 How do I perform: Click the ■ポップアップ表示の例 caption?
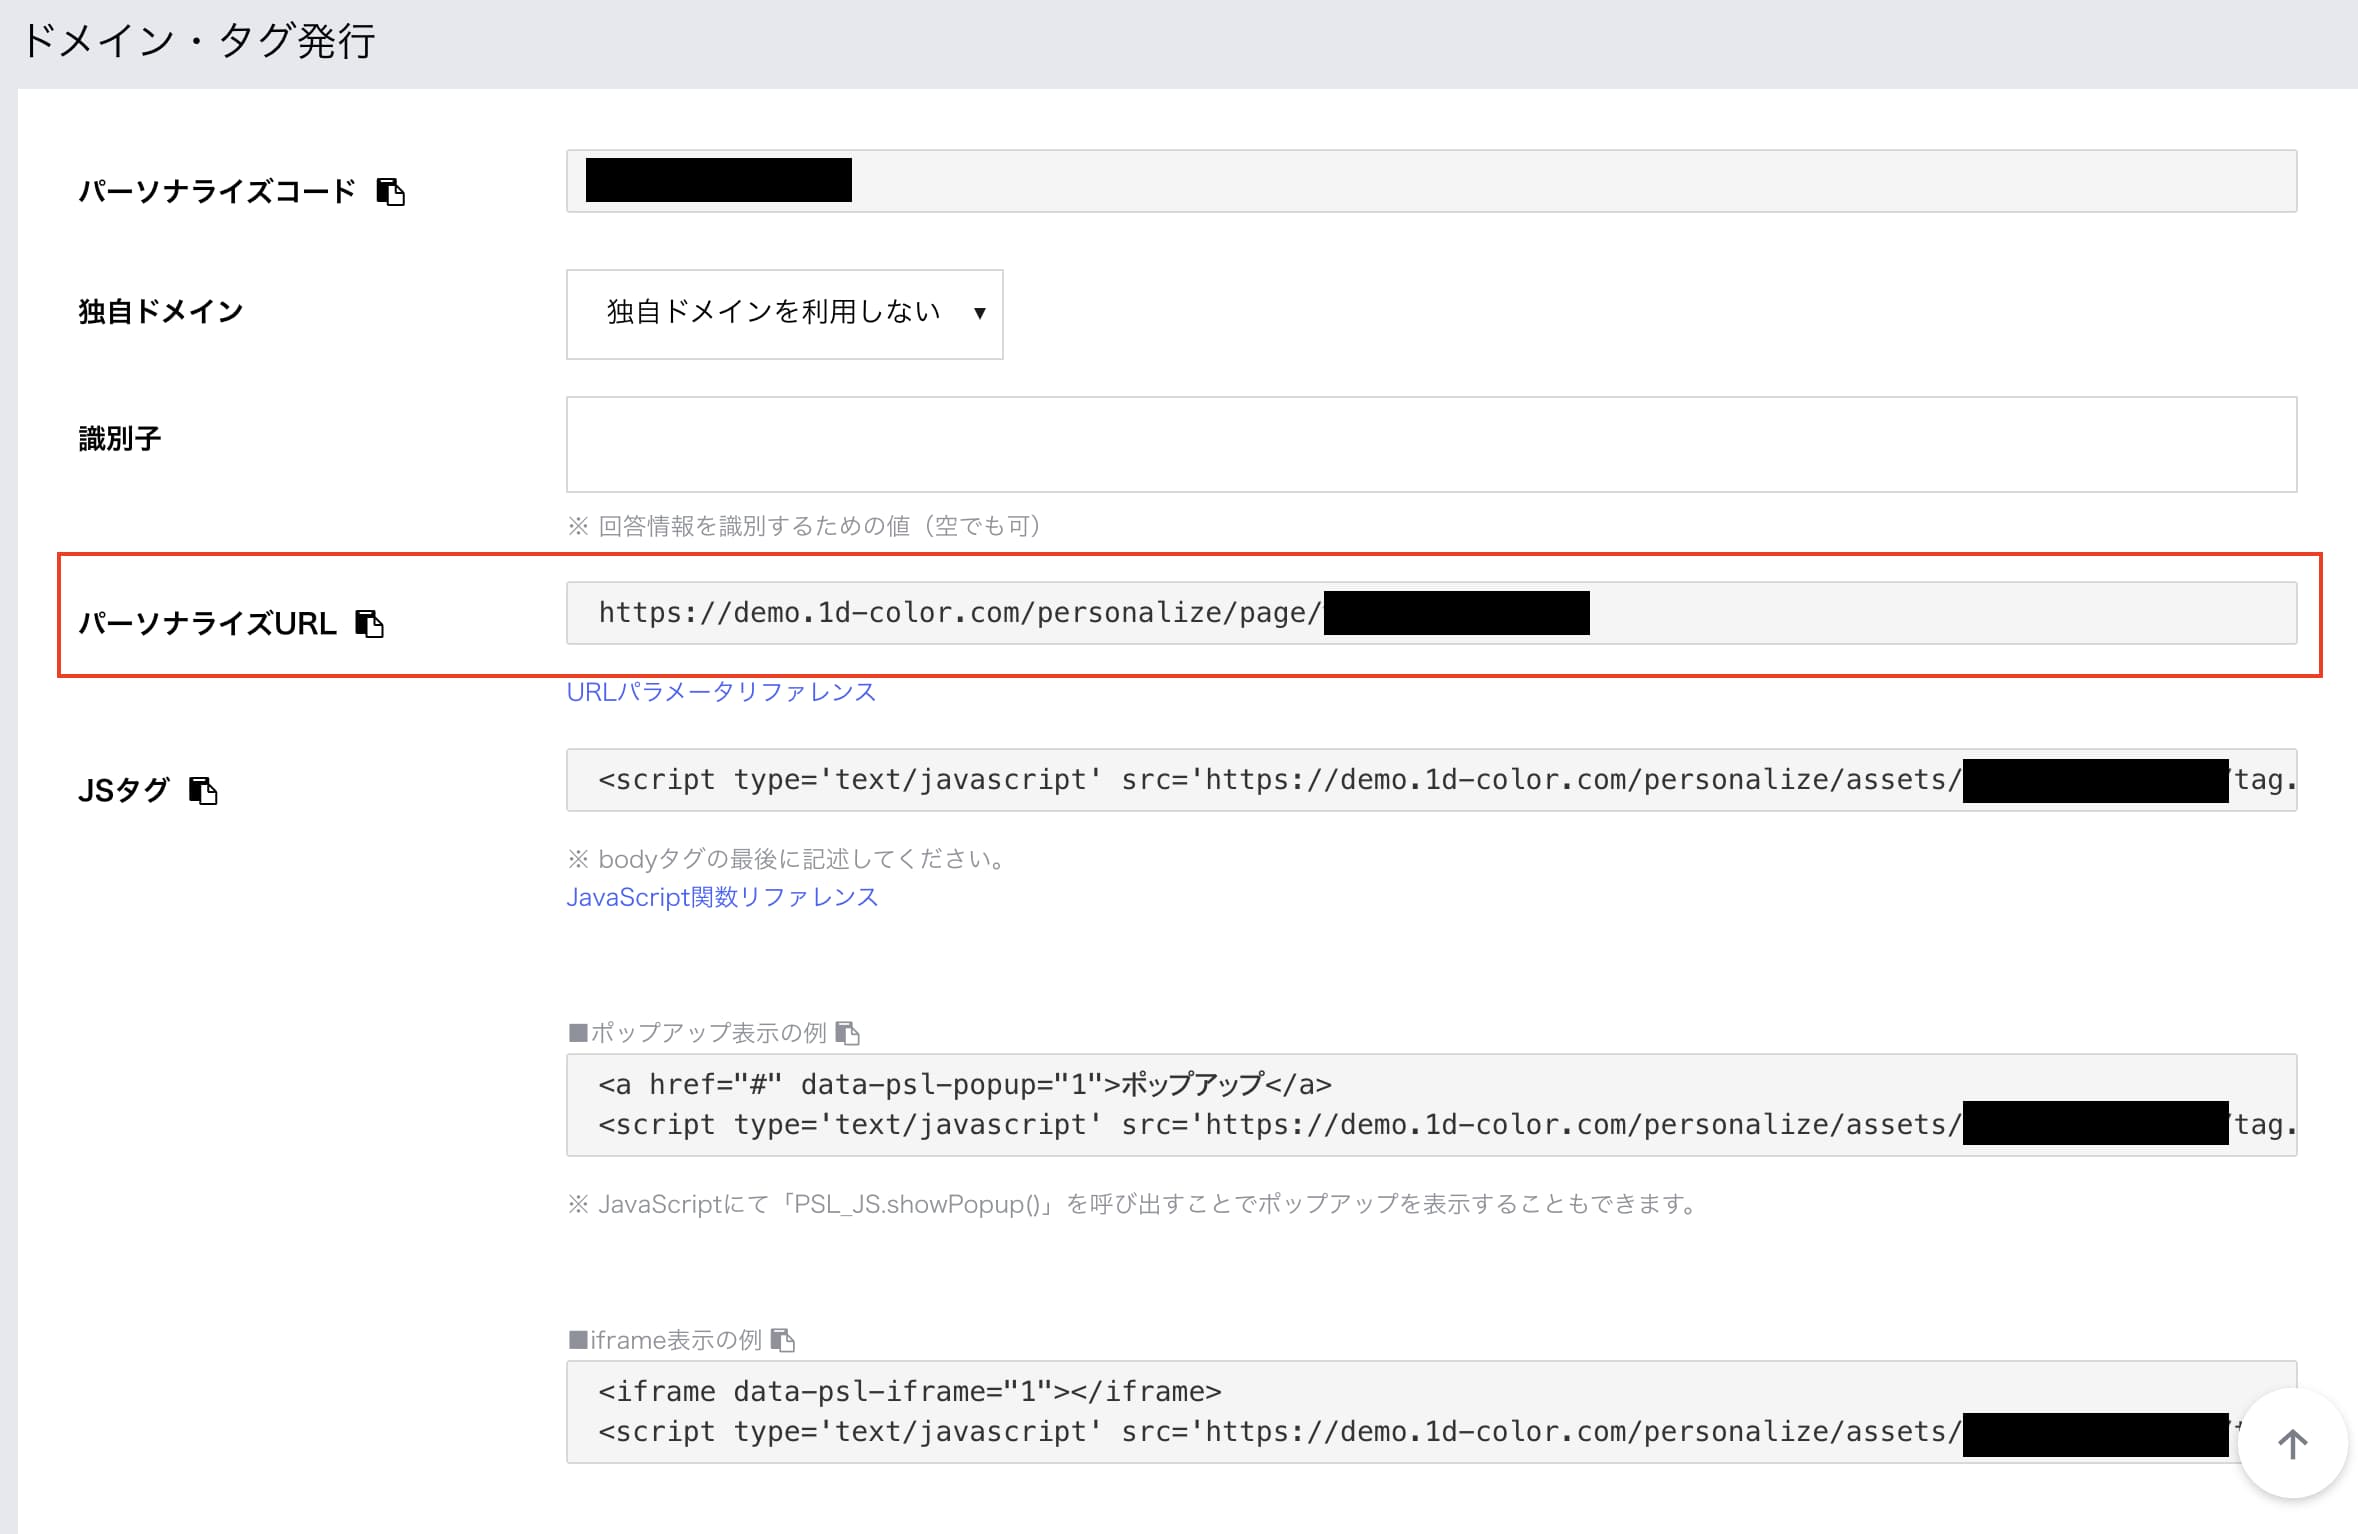tap(698, 1032)
